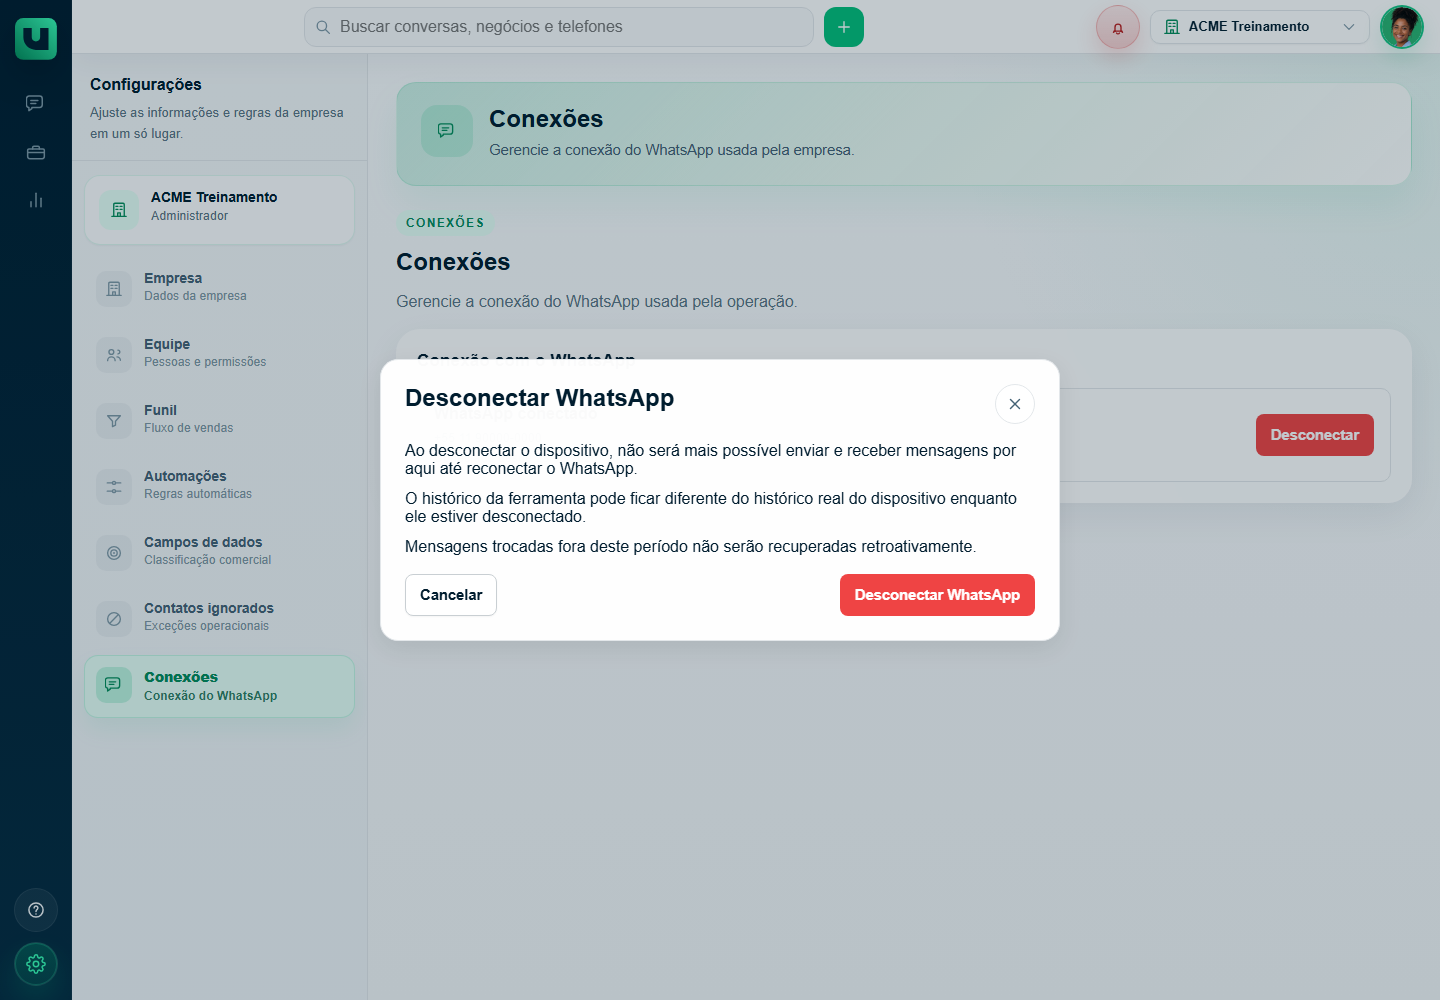Open the notifications bell icon

(x=1118, y=27)
